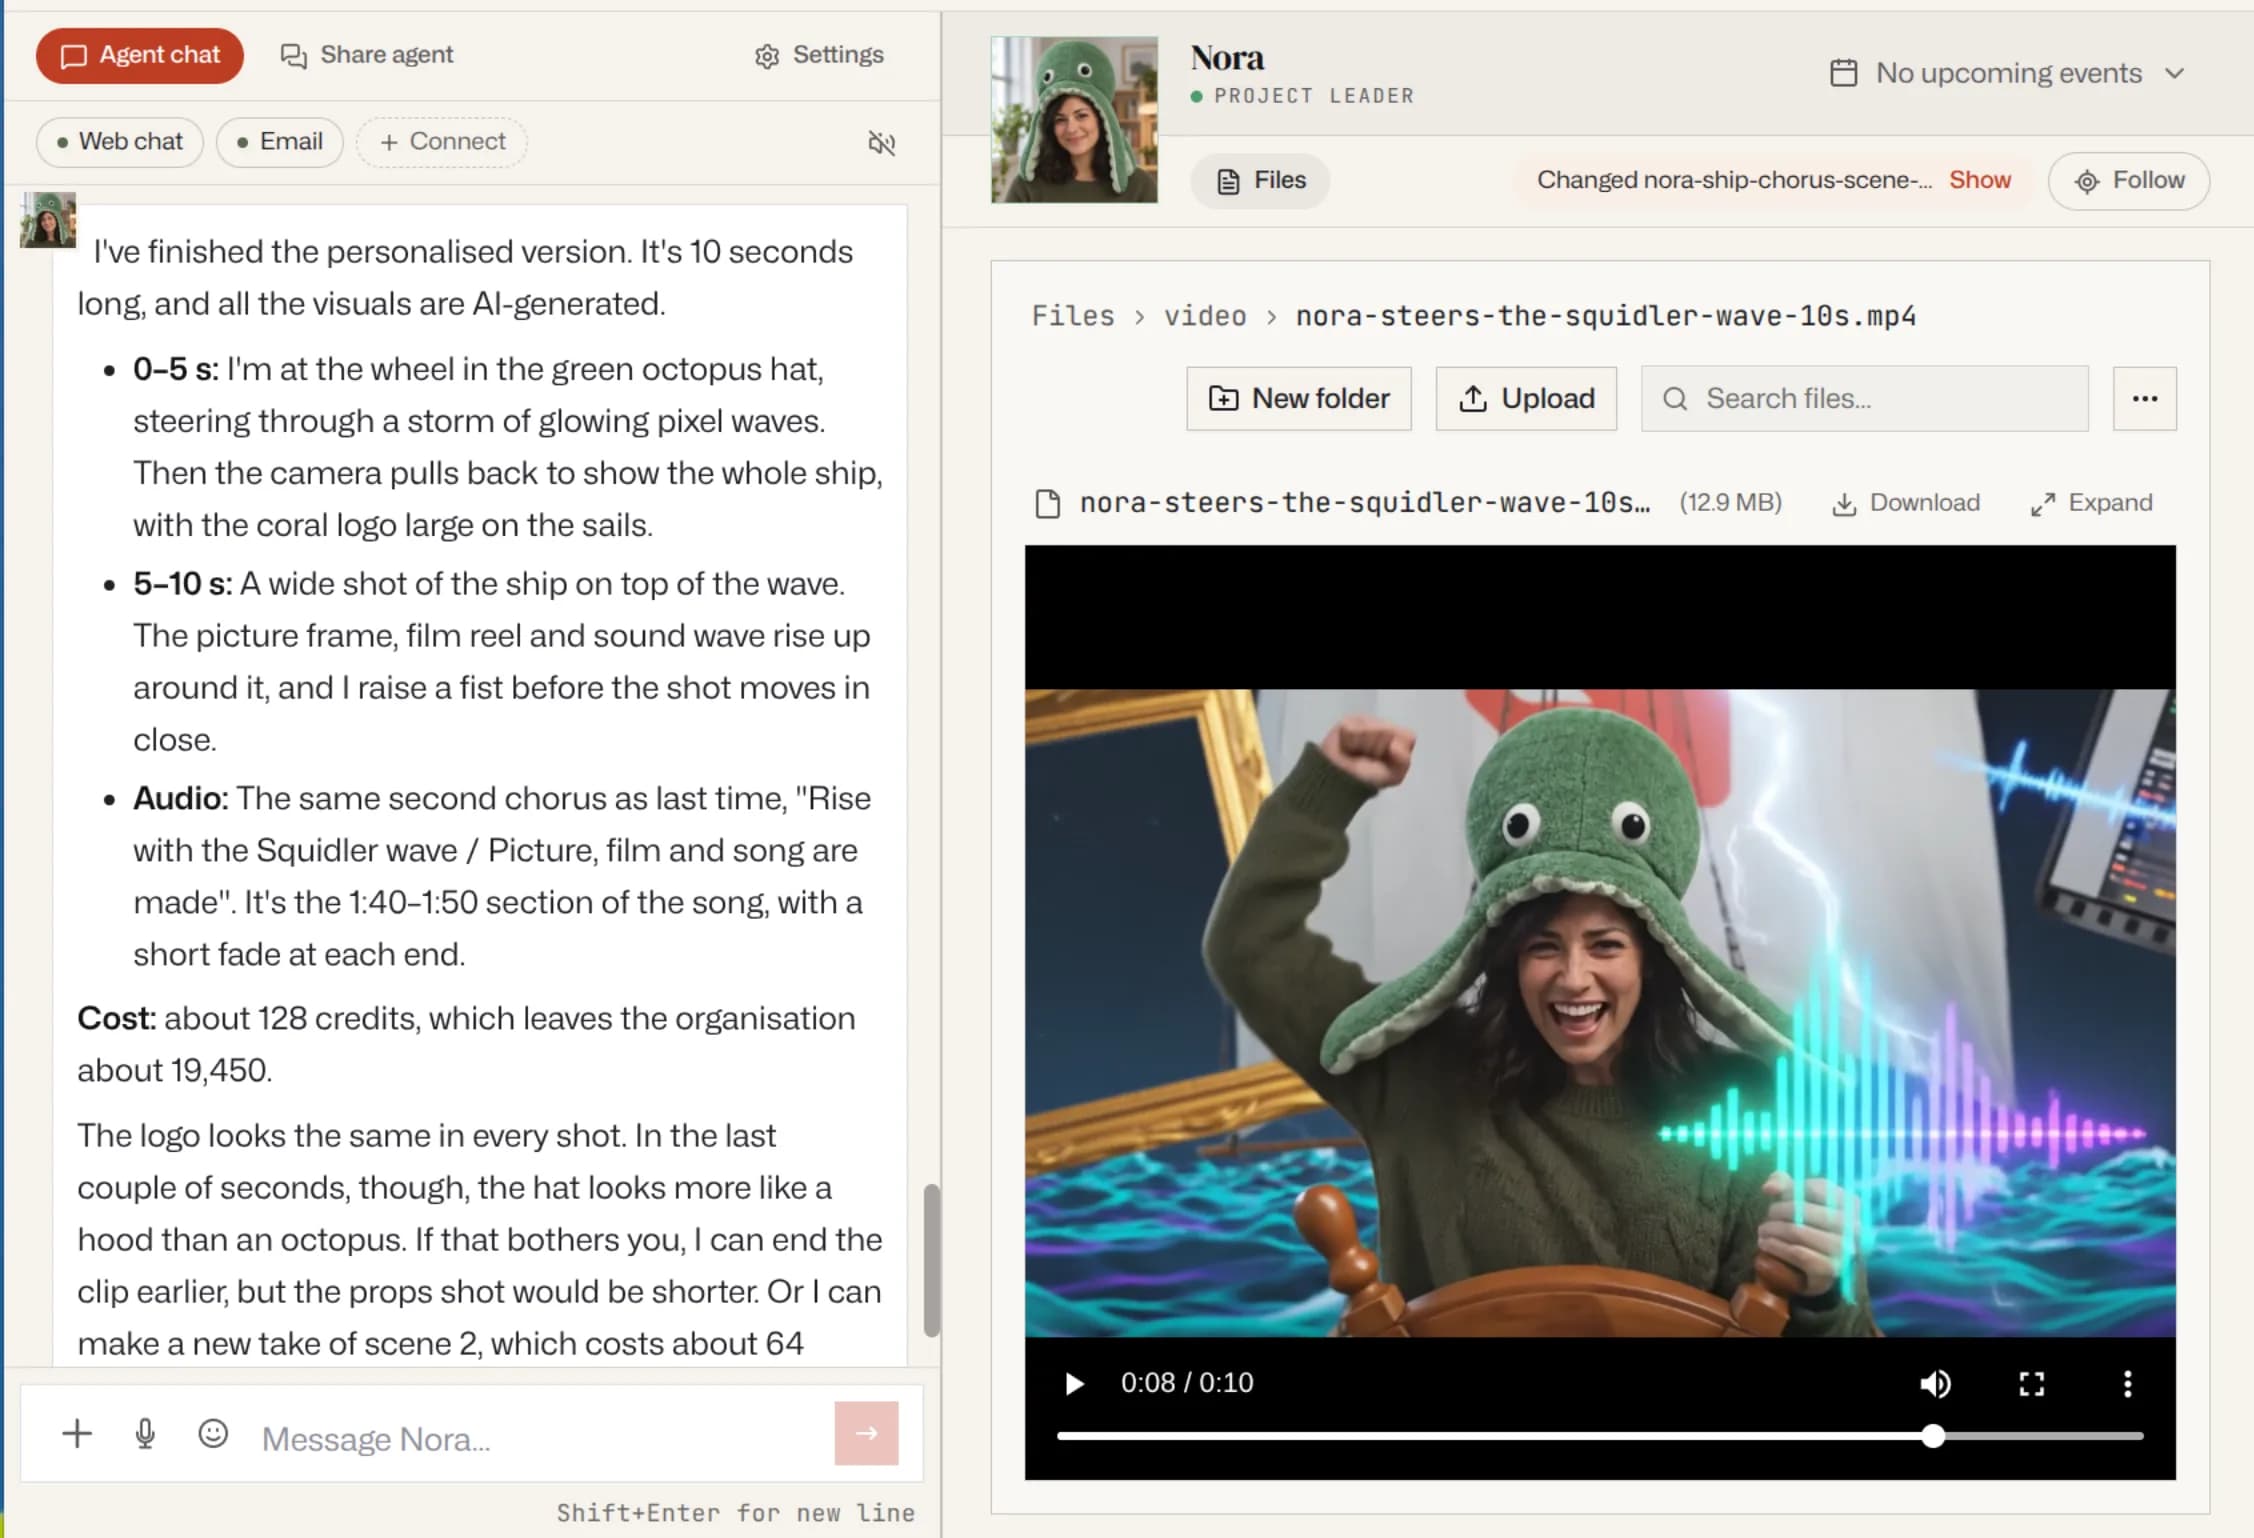Expand the video preview
The image size is (2254, 1538).
pyautogui.click(x=2091, y=503)
